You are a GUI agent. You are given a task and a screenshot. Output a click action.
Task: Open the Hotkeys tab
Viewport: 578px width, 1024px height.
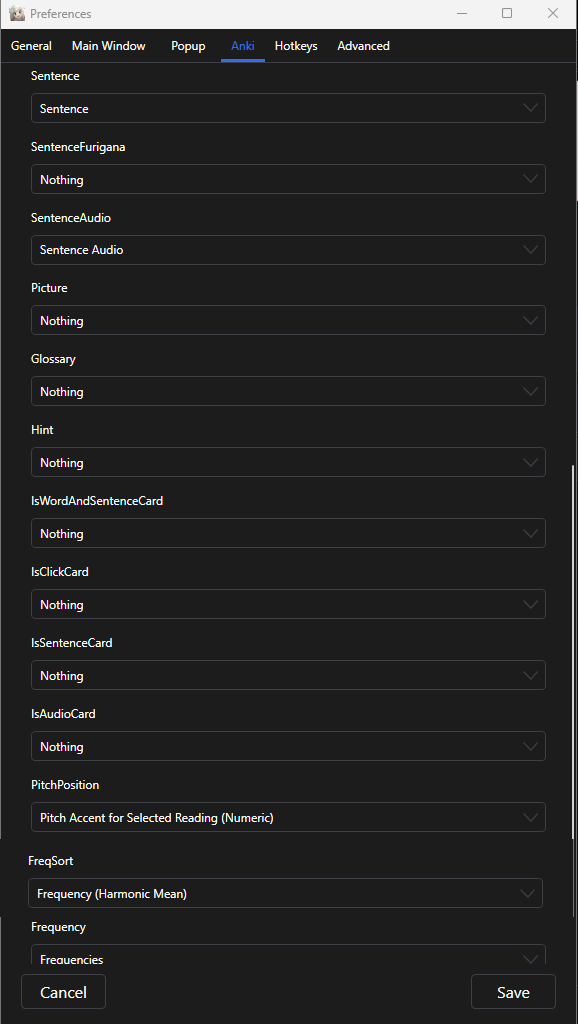[296, 46]
